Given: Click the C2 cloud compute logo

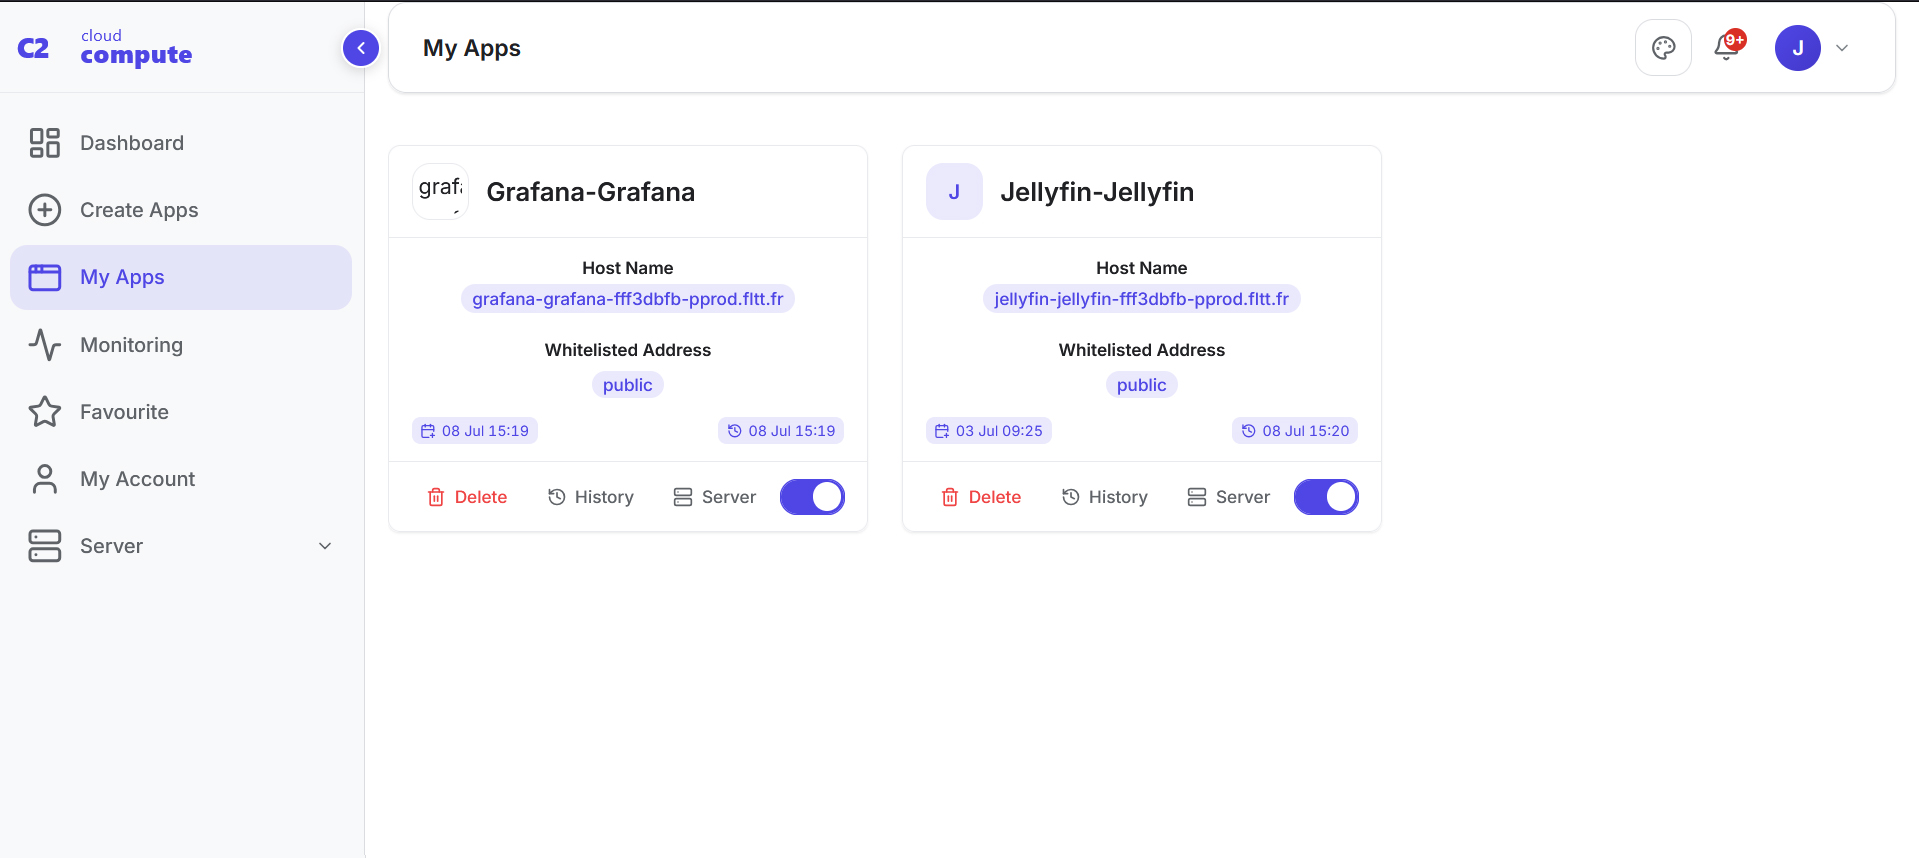Looking at the screenshot, I should pos(105,48).
